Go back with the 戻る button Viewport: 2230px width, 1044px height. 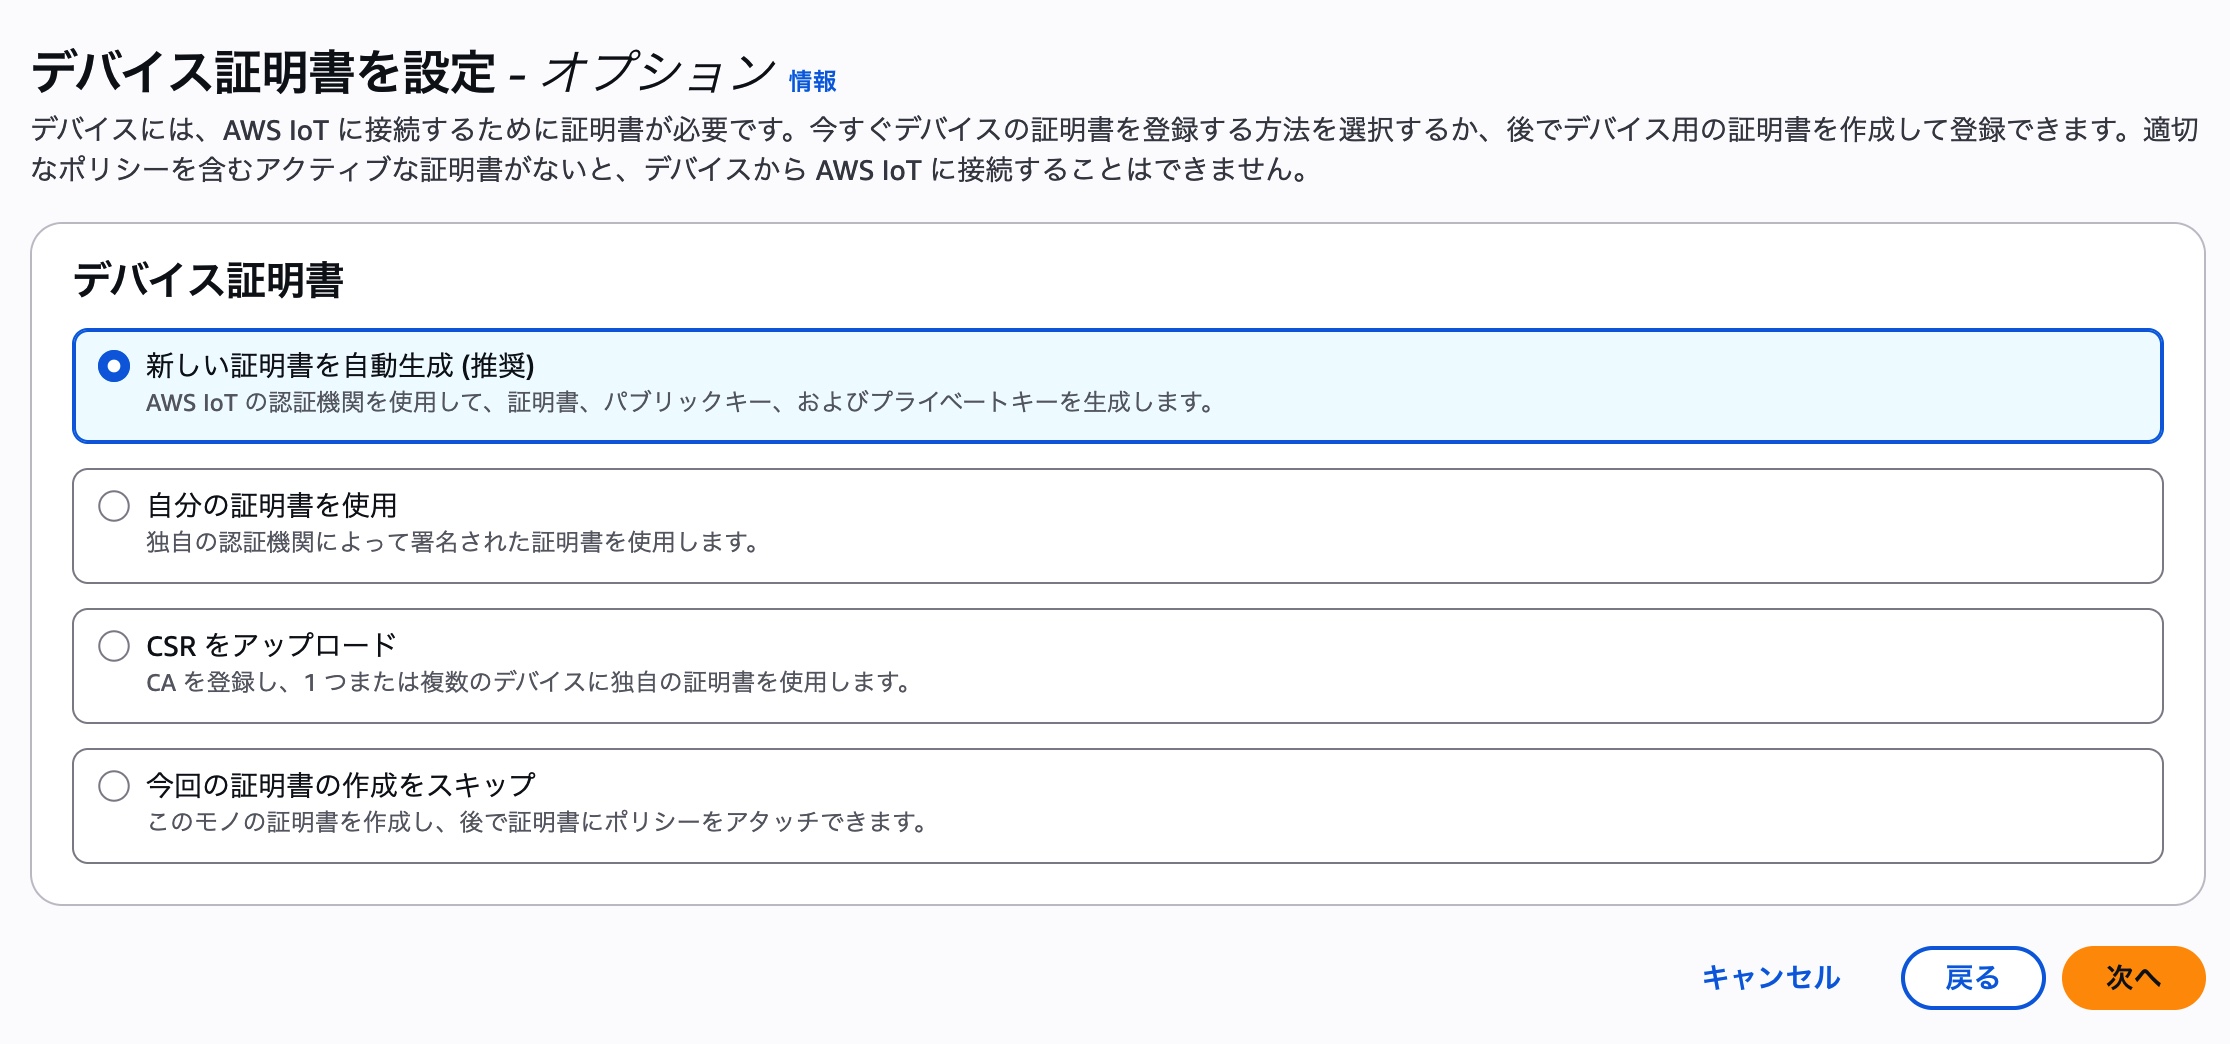(1972, 977)
